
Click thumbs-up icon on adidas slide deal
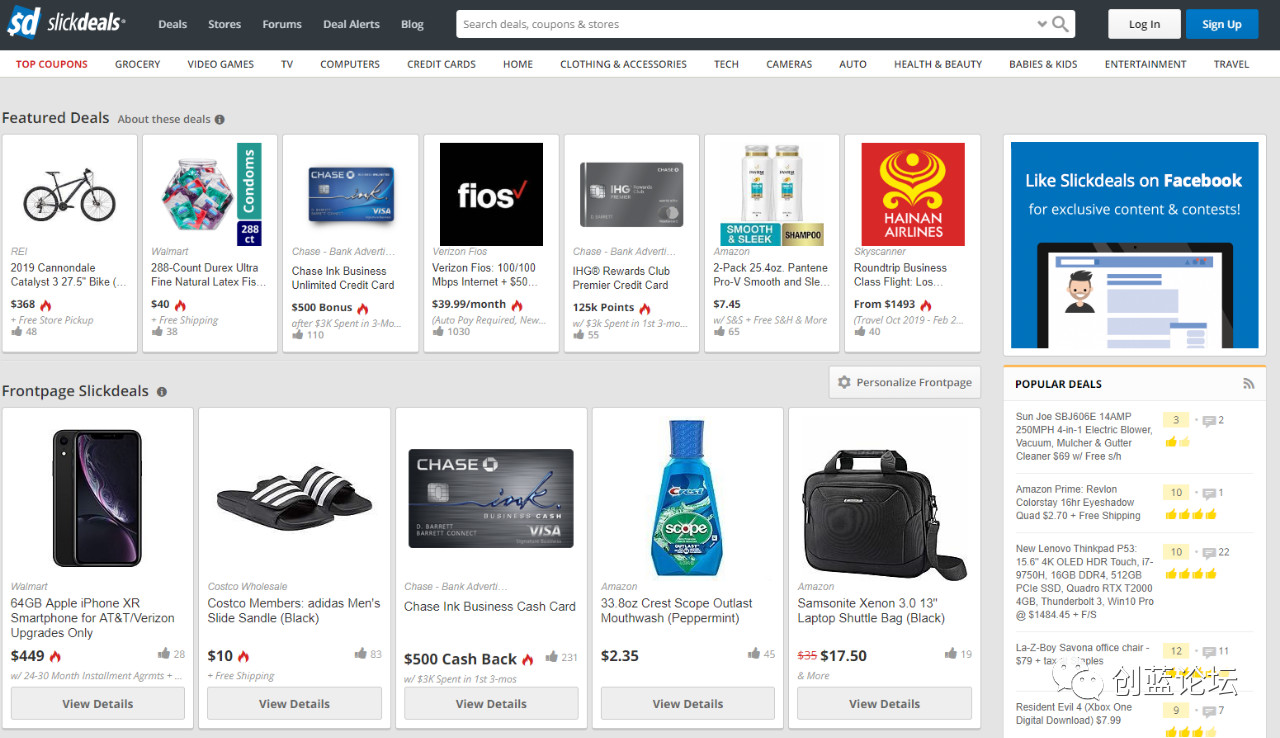pyautogui.click(x=360, y=654)
